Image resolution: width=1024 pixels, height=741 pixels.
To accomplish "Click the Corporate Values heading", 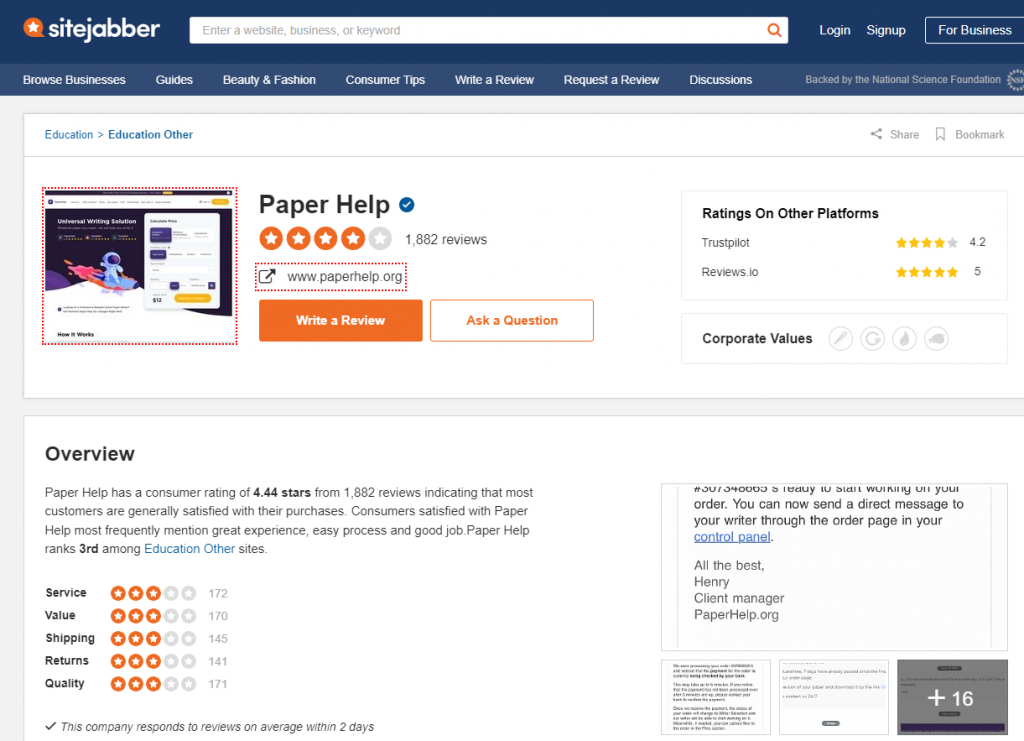I will pos(757,339).
